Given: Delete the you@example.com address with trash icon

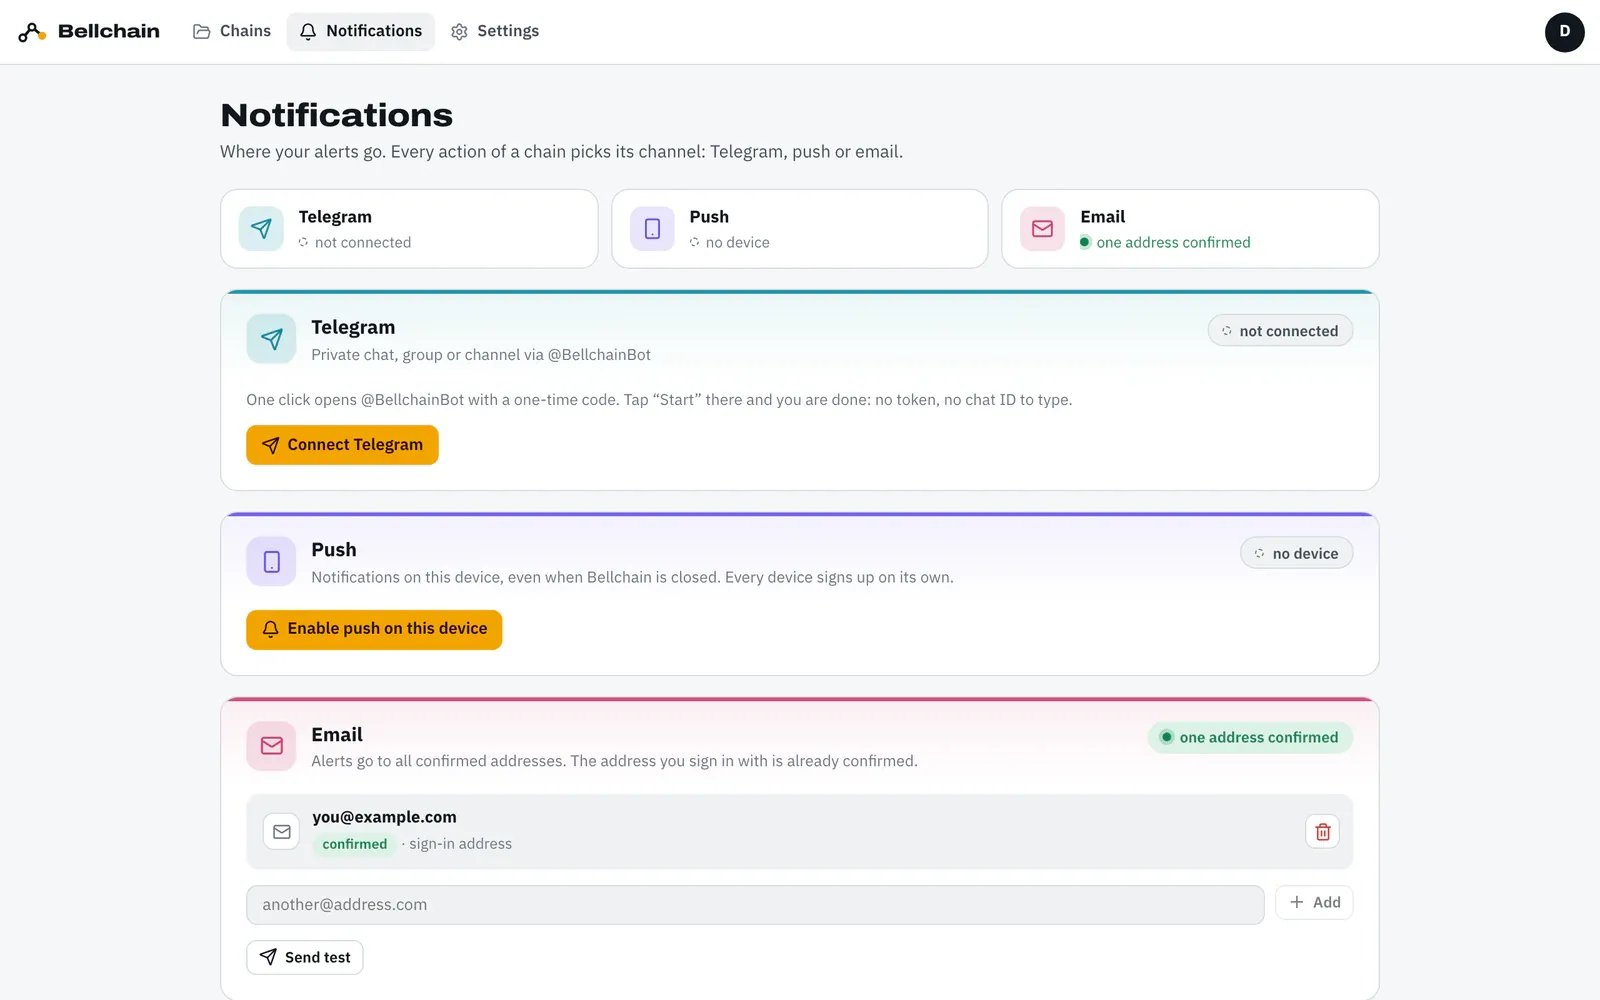Looking at the screenshot, I should click(1322, 832).
